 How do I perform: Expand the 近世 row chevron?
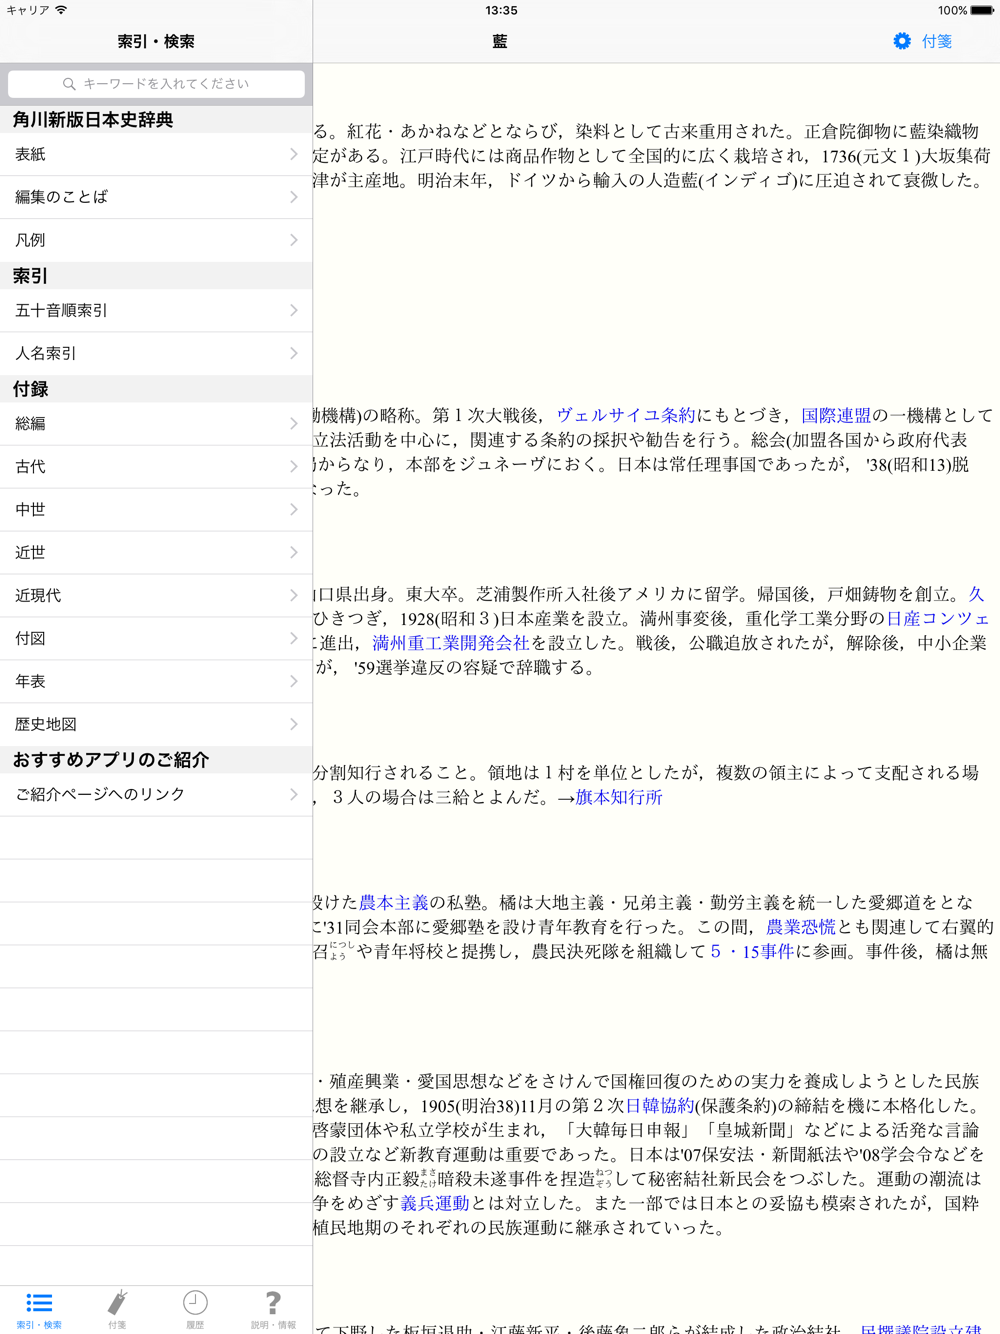293,552
